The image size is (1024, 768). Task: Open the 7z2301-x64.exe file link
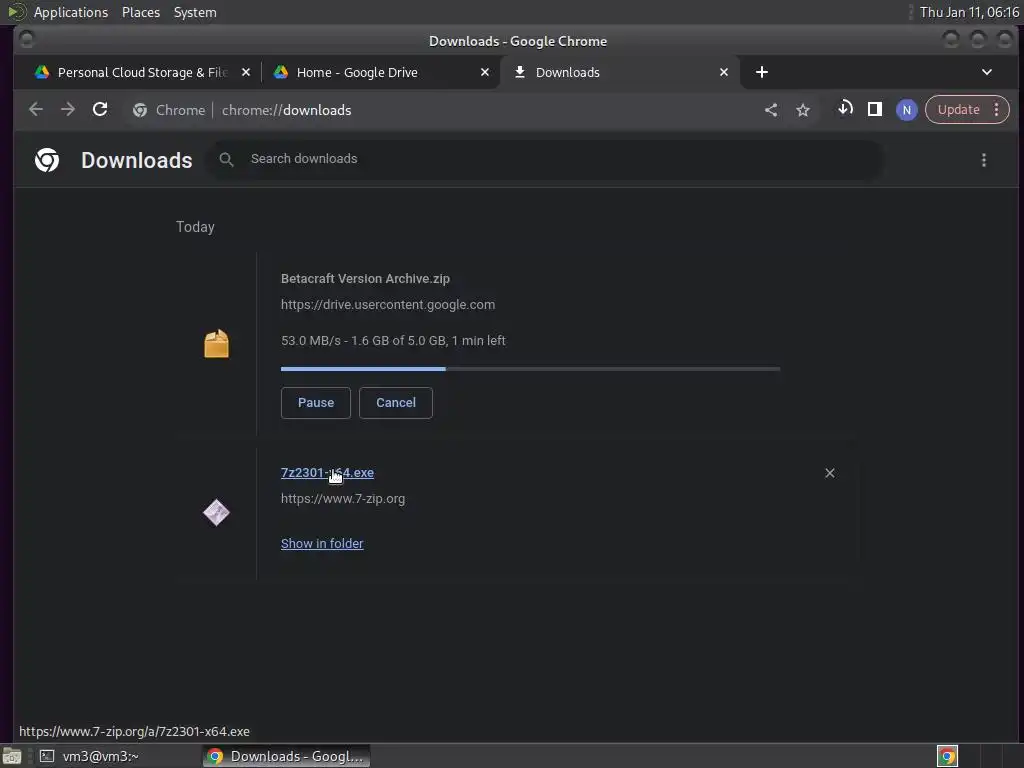(x=327, y=473)
